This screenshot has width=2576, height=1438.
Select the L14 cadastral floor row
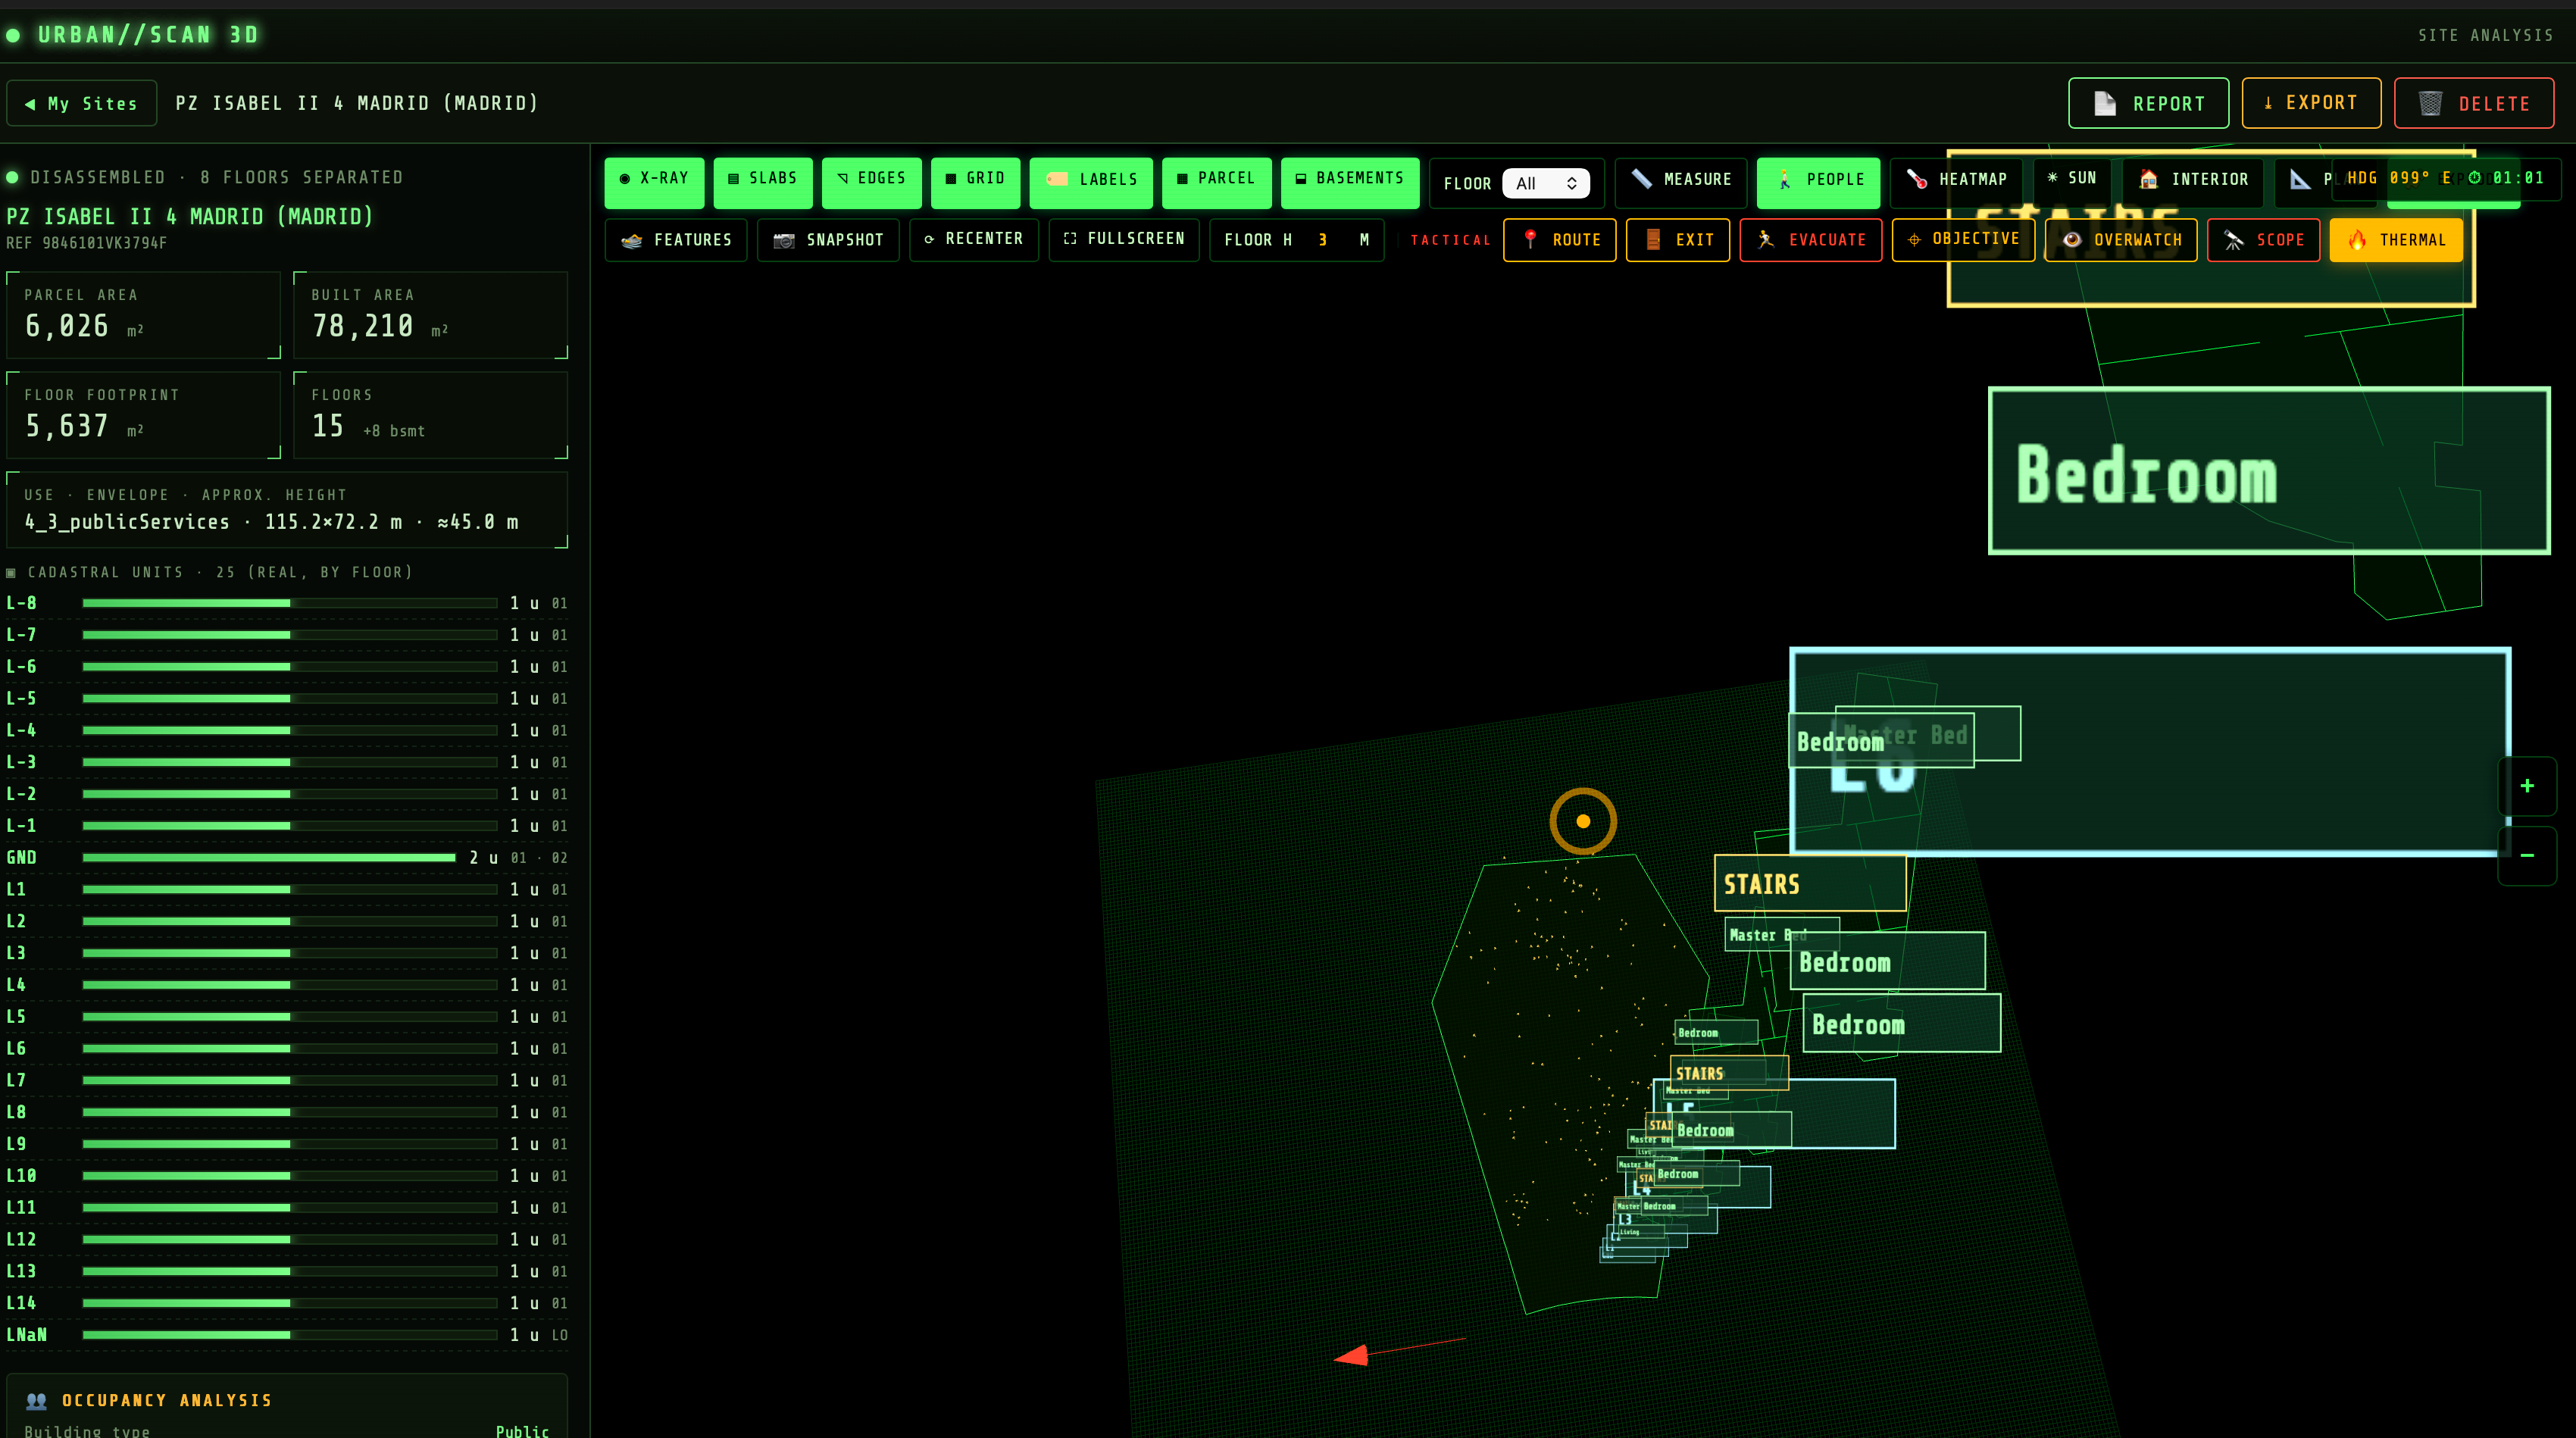[x=287, y=1303]
